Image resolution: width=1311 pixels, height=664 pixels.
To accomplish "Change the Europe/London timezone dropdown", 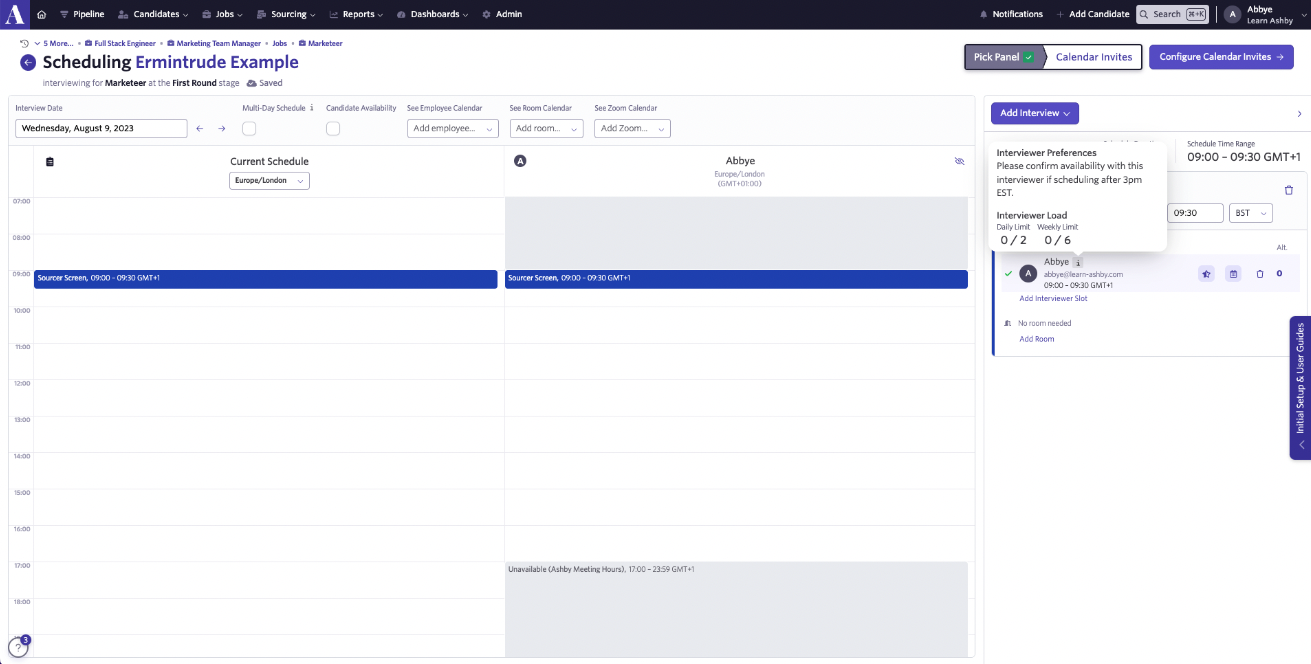I will coord(269,181).
